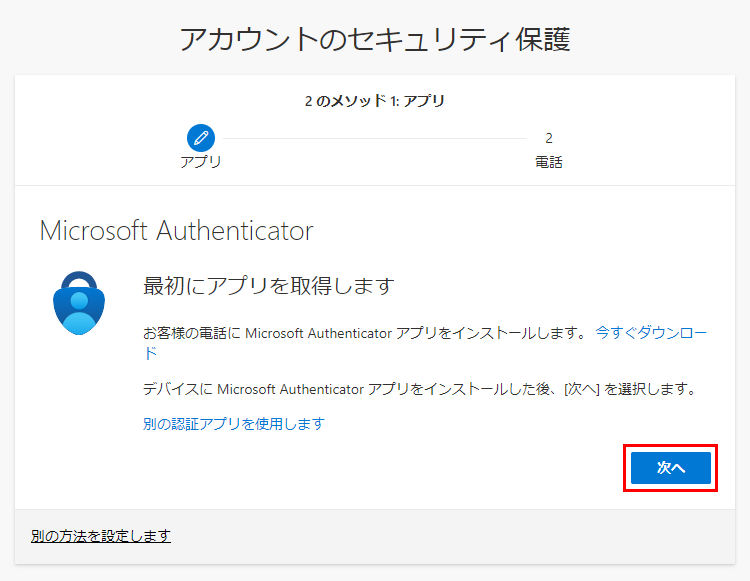This screenshot has width=750, height=581.
Task: Open the 今すぐダウンロード link
Action: click(x=651, y=333)
